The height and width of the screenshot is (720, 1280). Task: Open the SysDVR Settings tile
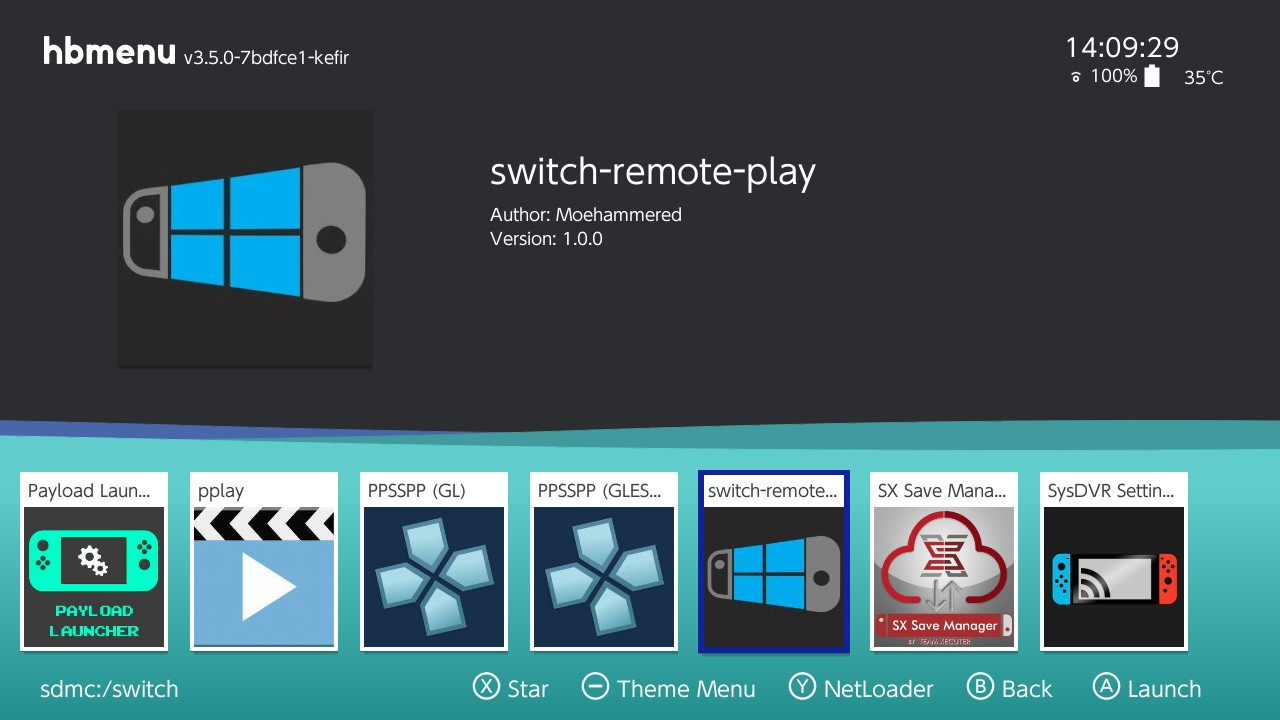1114,561
